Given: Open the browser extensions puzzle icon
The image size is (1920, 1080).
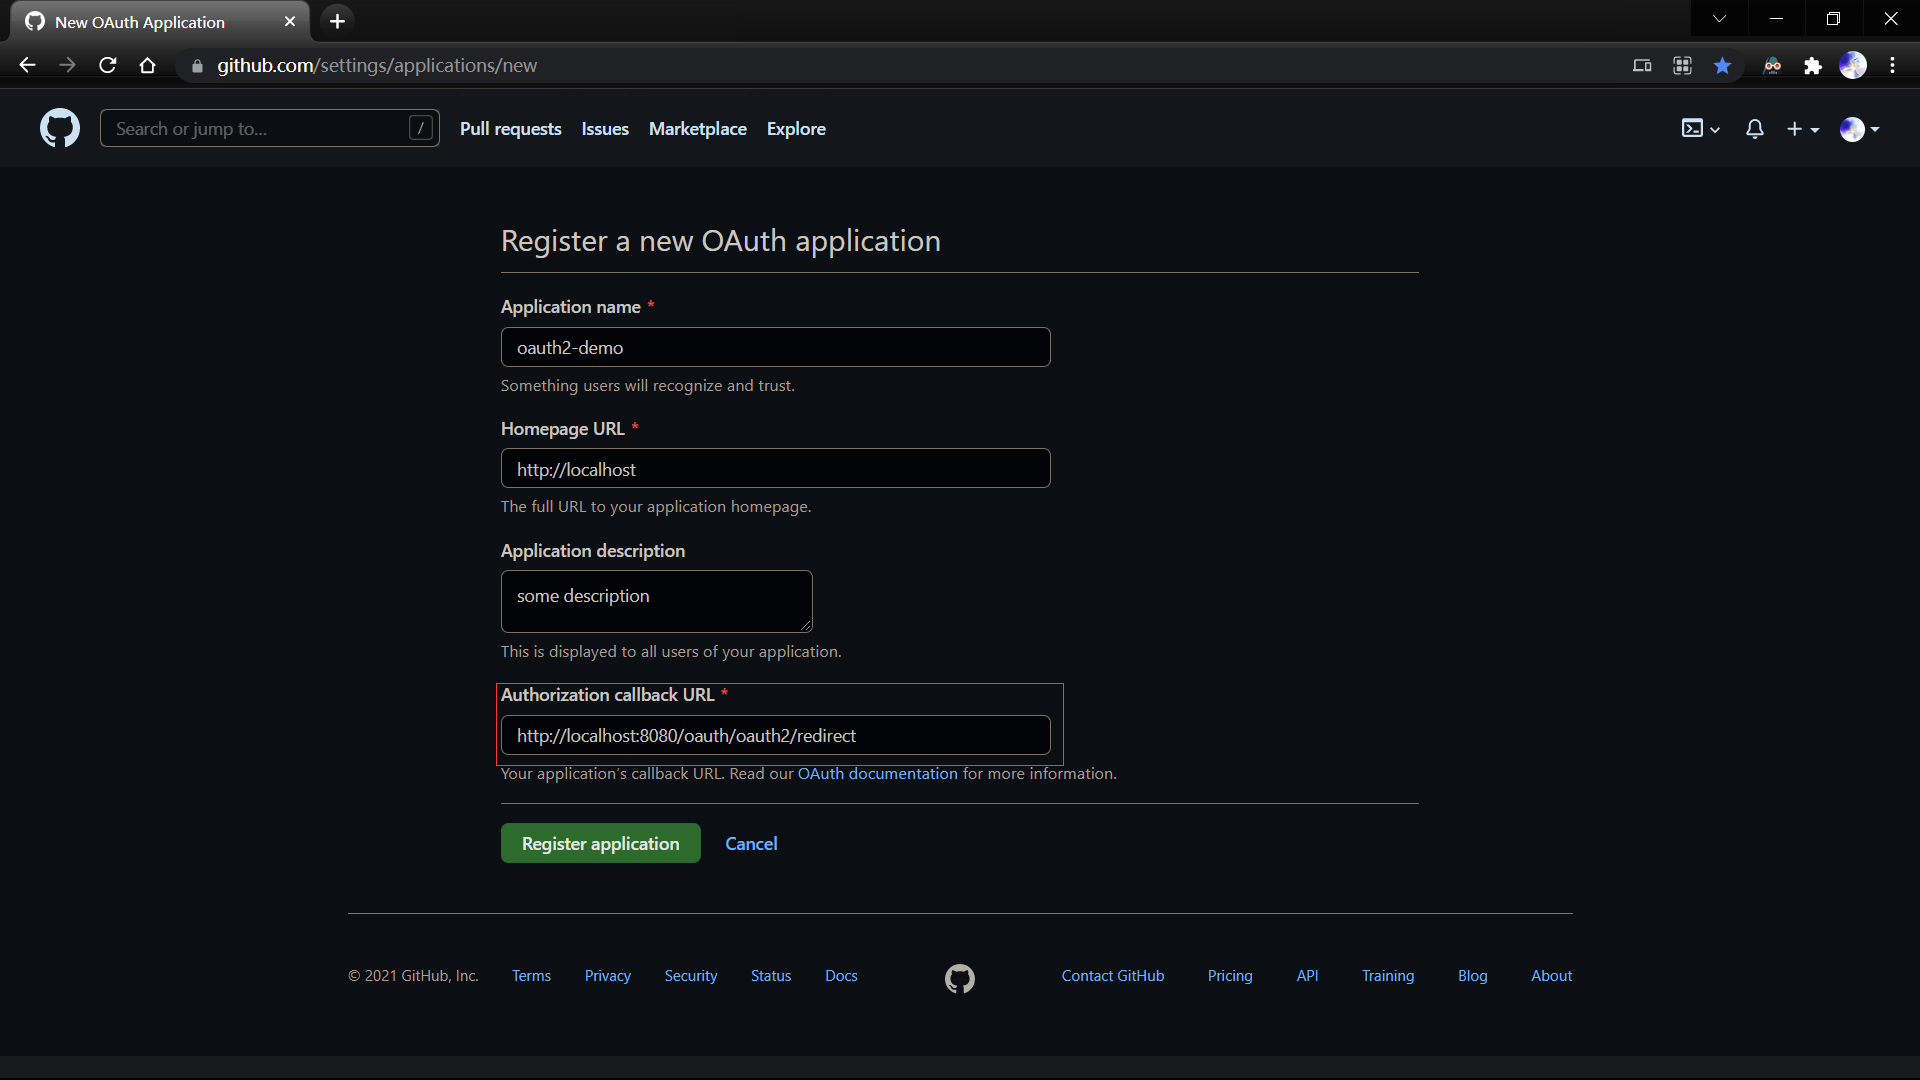Looking at the screenshot, I should [1812, 66].
